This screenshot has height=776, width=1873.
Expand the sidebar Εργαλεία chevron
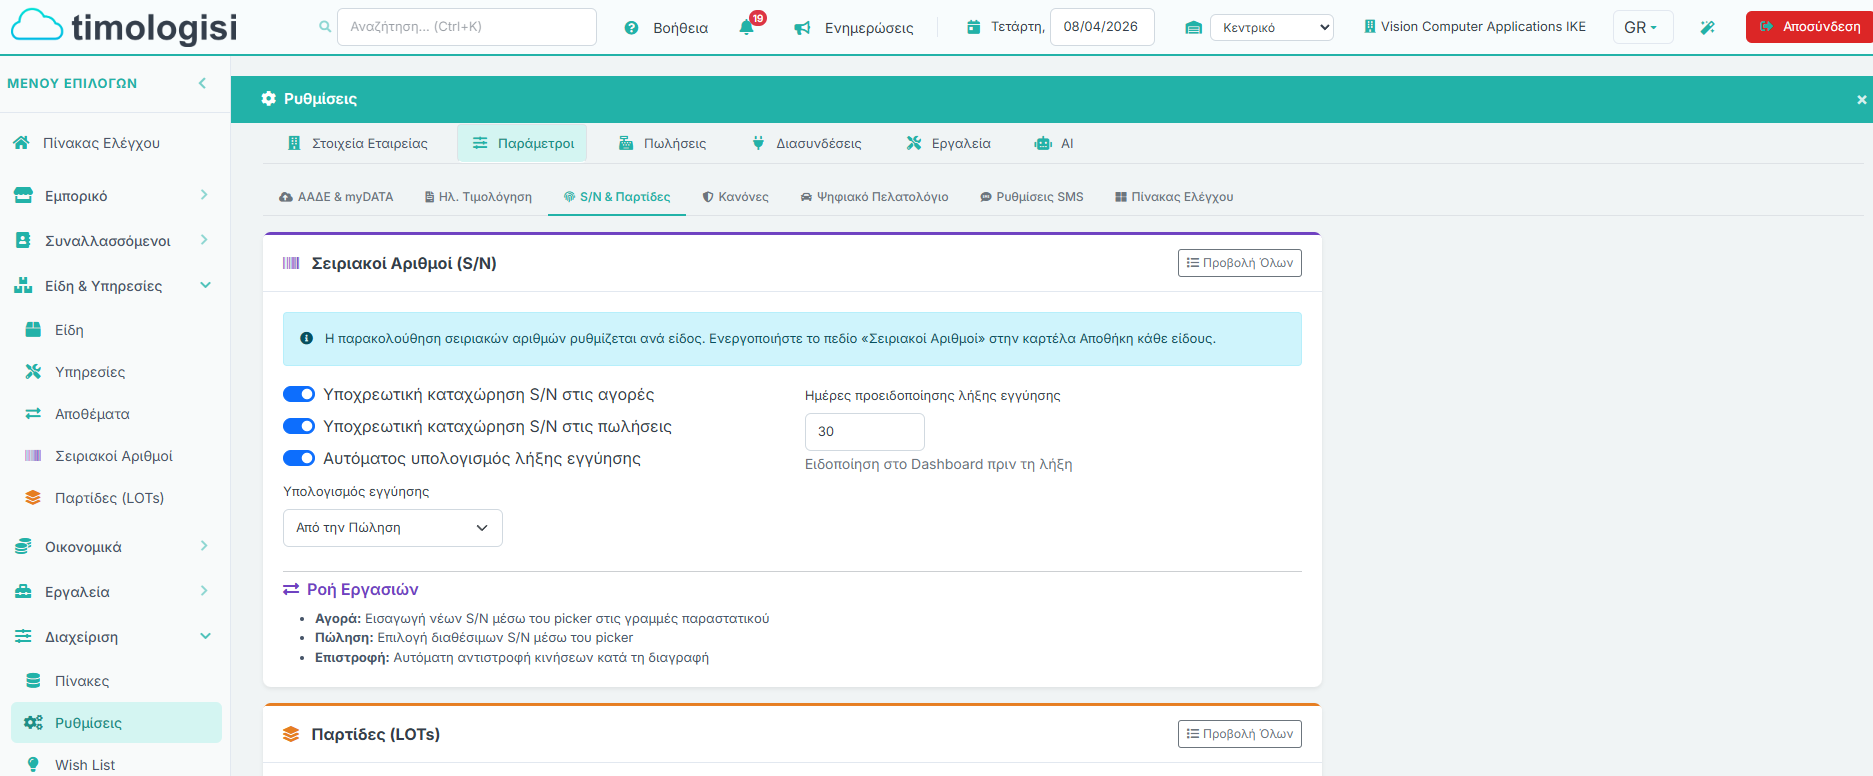coord(204,590)
